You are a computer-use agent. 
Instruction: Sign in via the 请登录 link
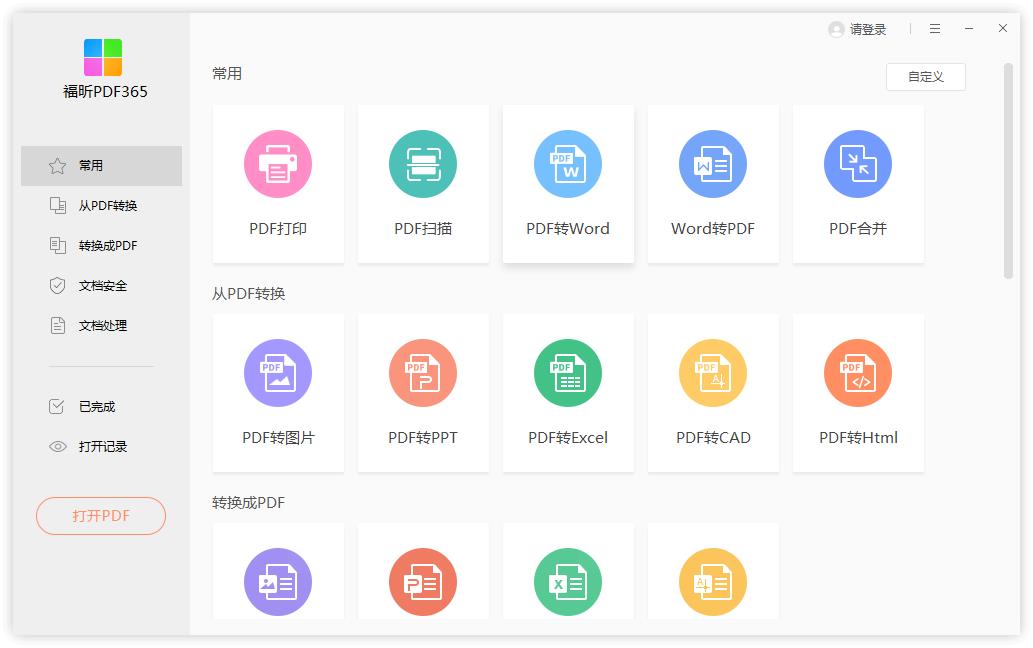click(x=862, y=29)
